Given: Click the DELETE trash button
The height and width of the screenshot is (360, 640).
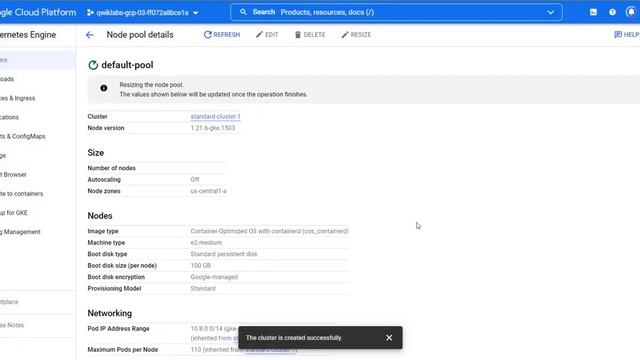Looking at the screenshot, I should 310,35.
